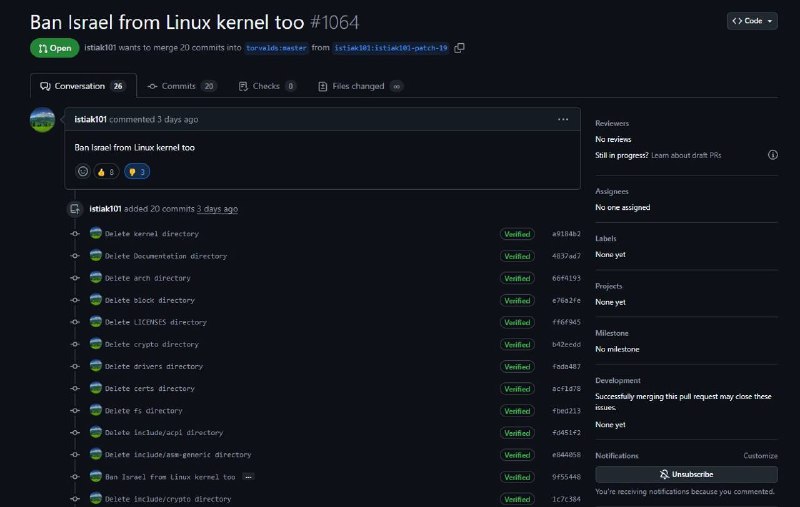Click avatar icon on 'Delete drivers directory' commit

[95, 366]
